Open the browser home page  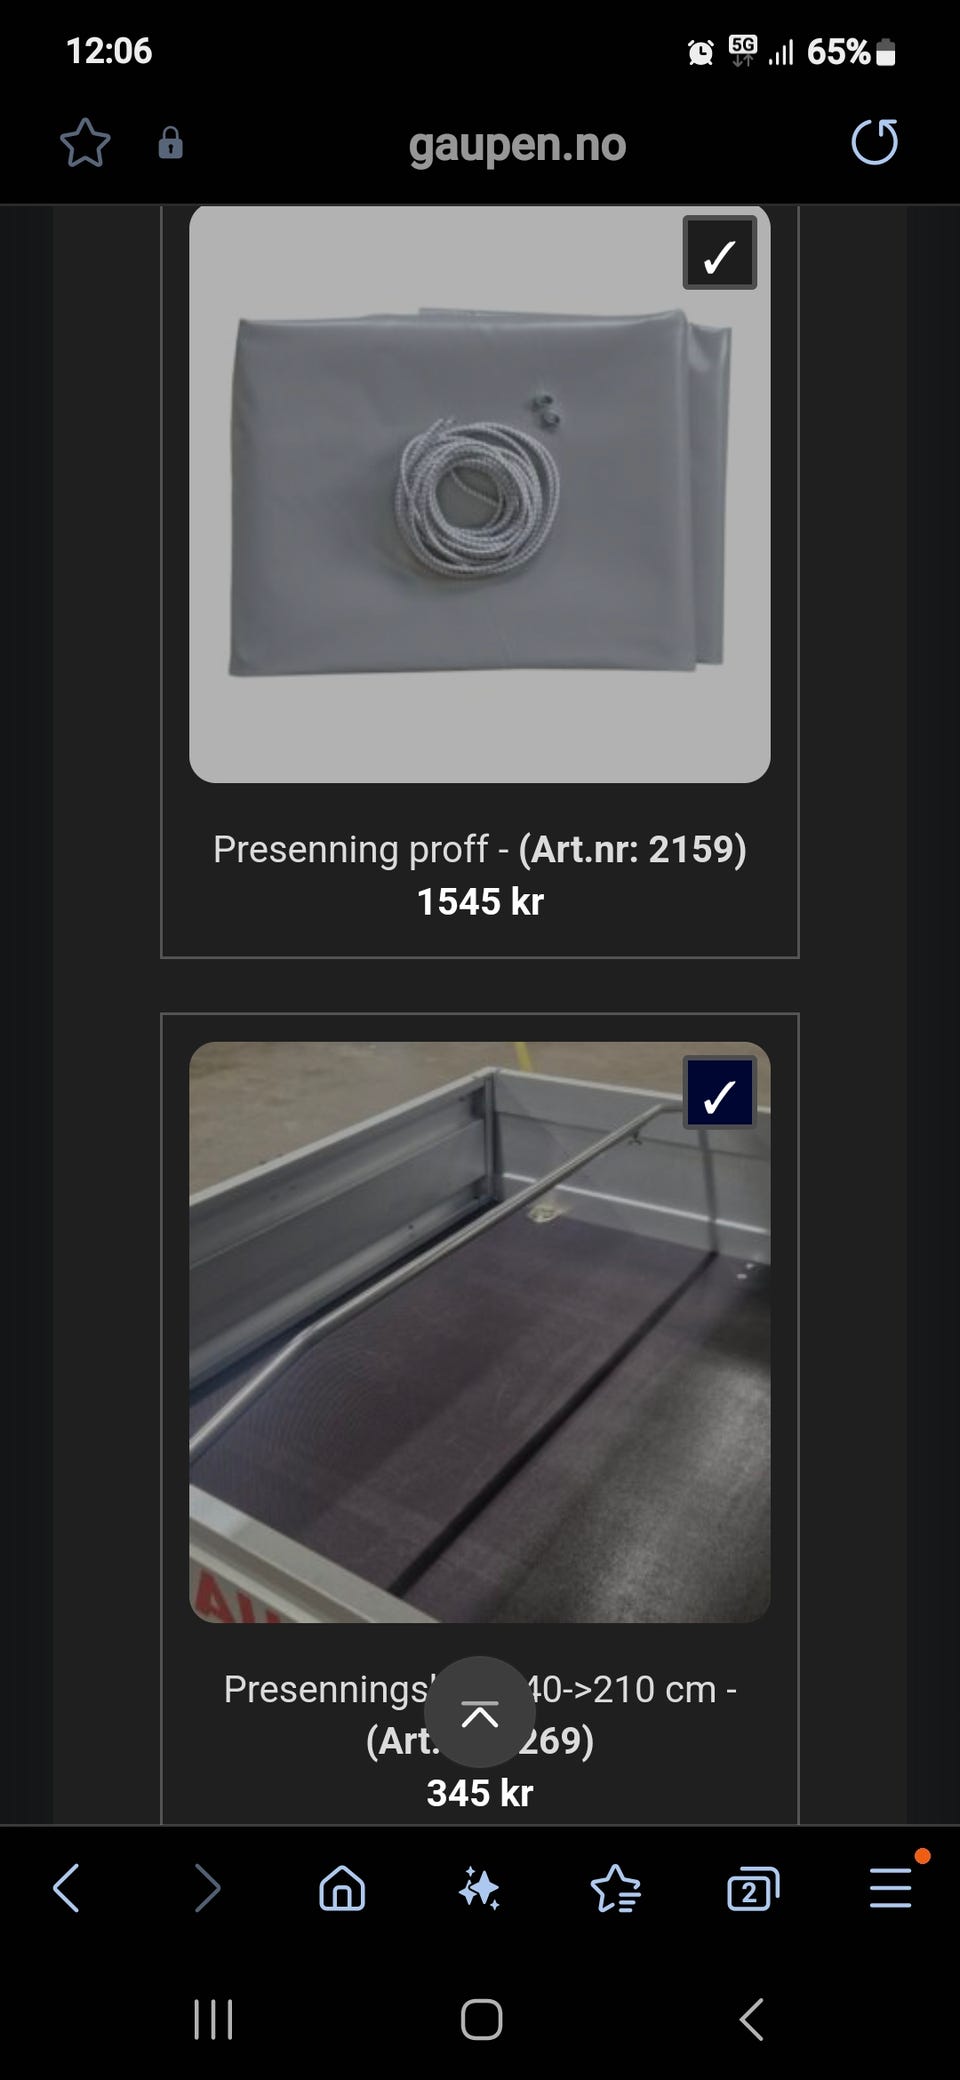tap(342, 1888)
